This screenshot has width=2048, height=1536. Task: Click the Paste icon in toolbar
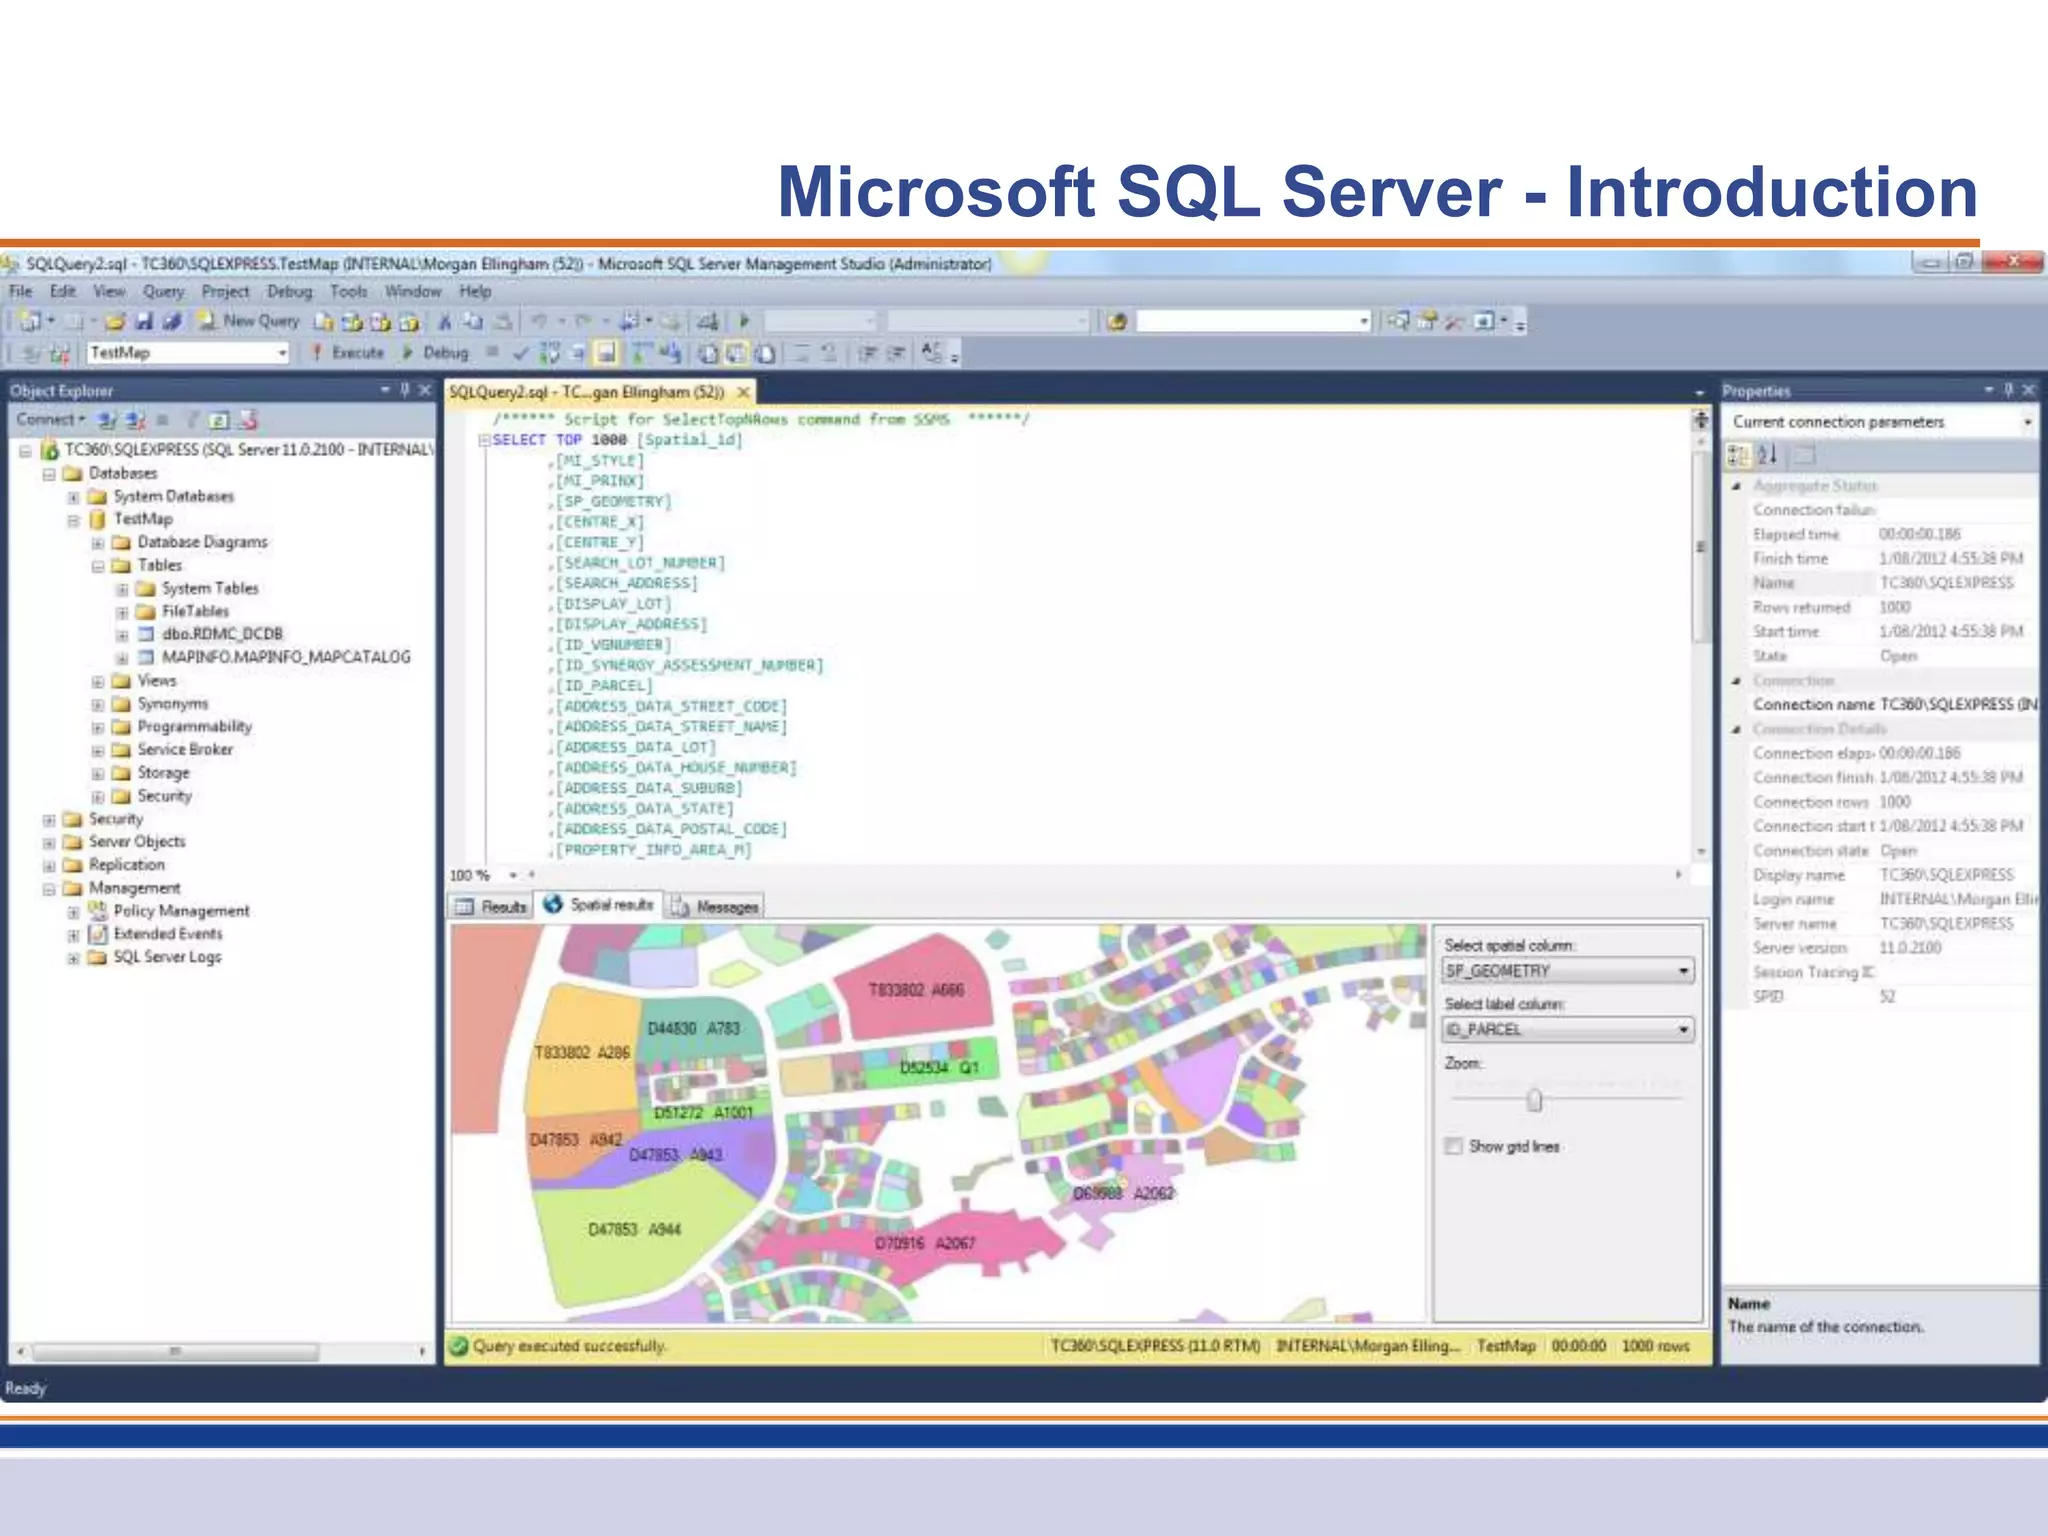pos(503,321)
